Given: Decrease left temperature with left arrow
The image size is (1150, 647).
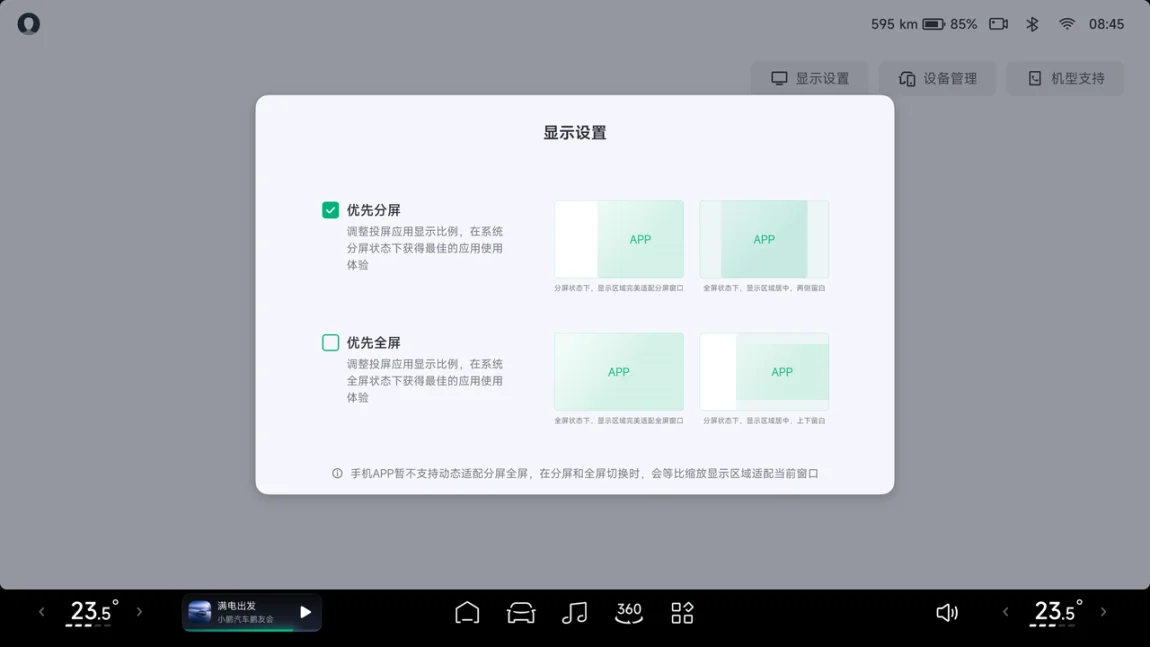Looking at the screenshot, I should pos(42,612).
